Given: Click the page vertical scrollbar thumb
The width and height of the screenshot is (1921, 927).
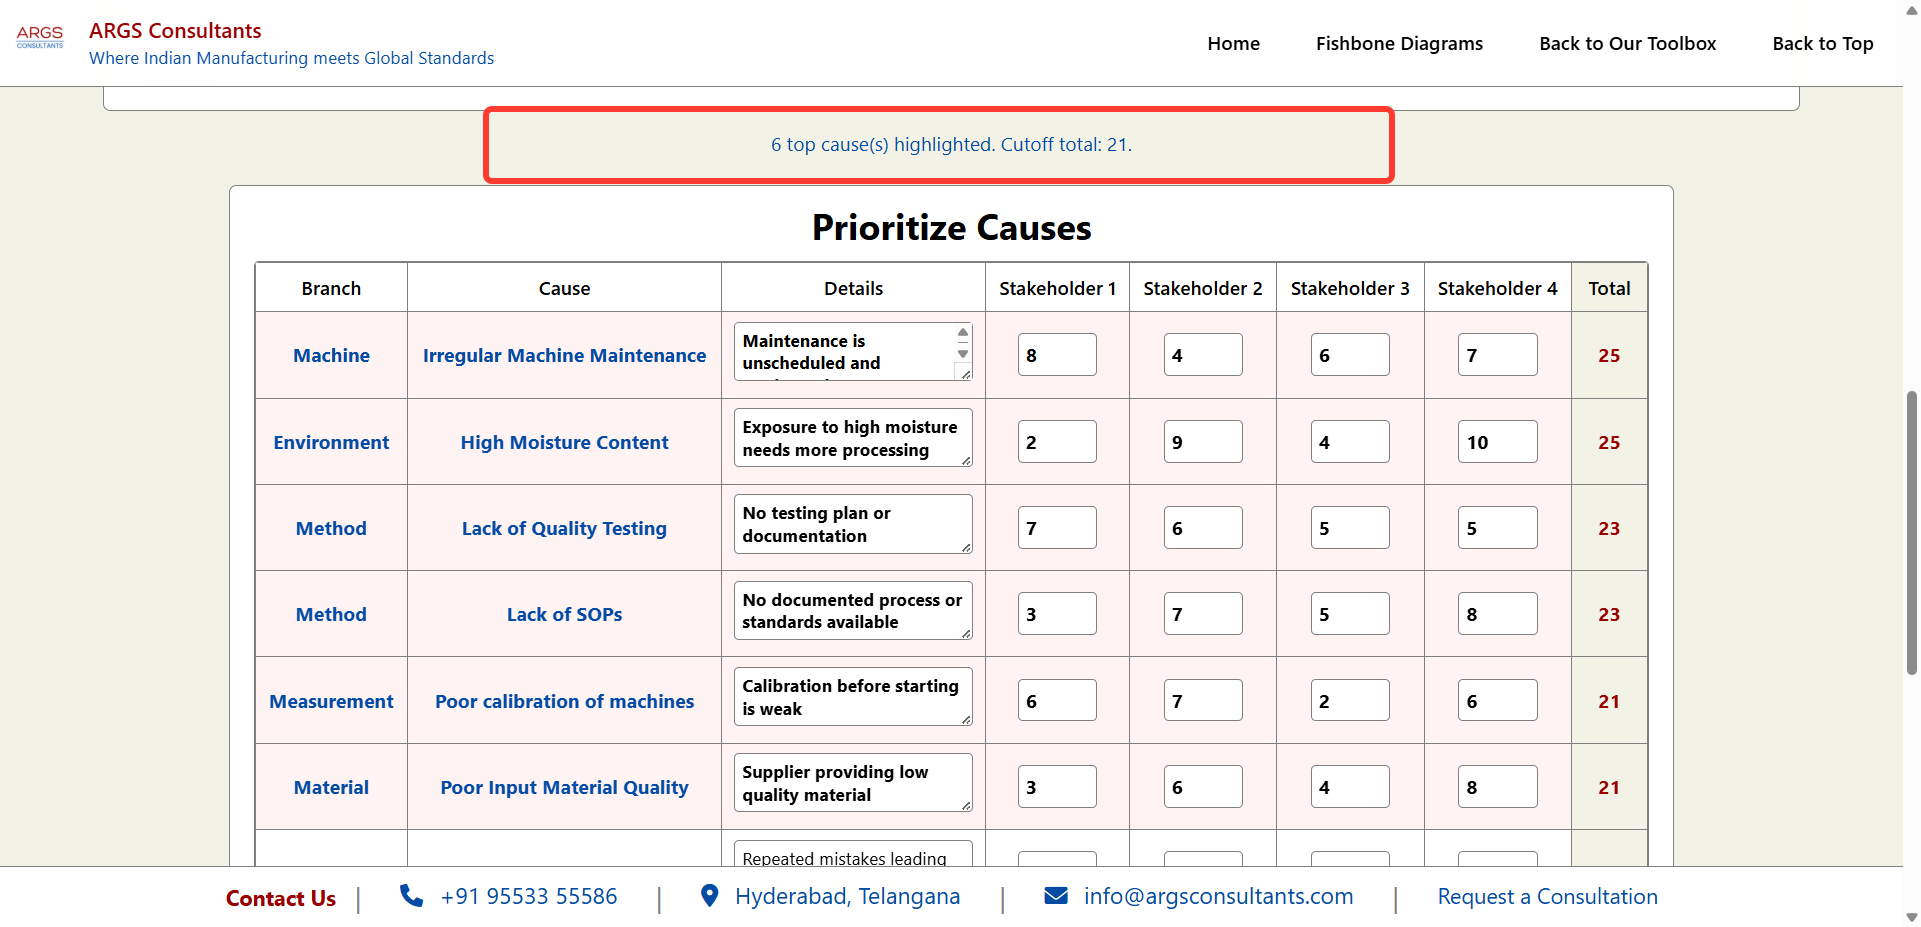Looking at the screenshot, I should pyautogui.click(x=1911, y=533).
